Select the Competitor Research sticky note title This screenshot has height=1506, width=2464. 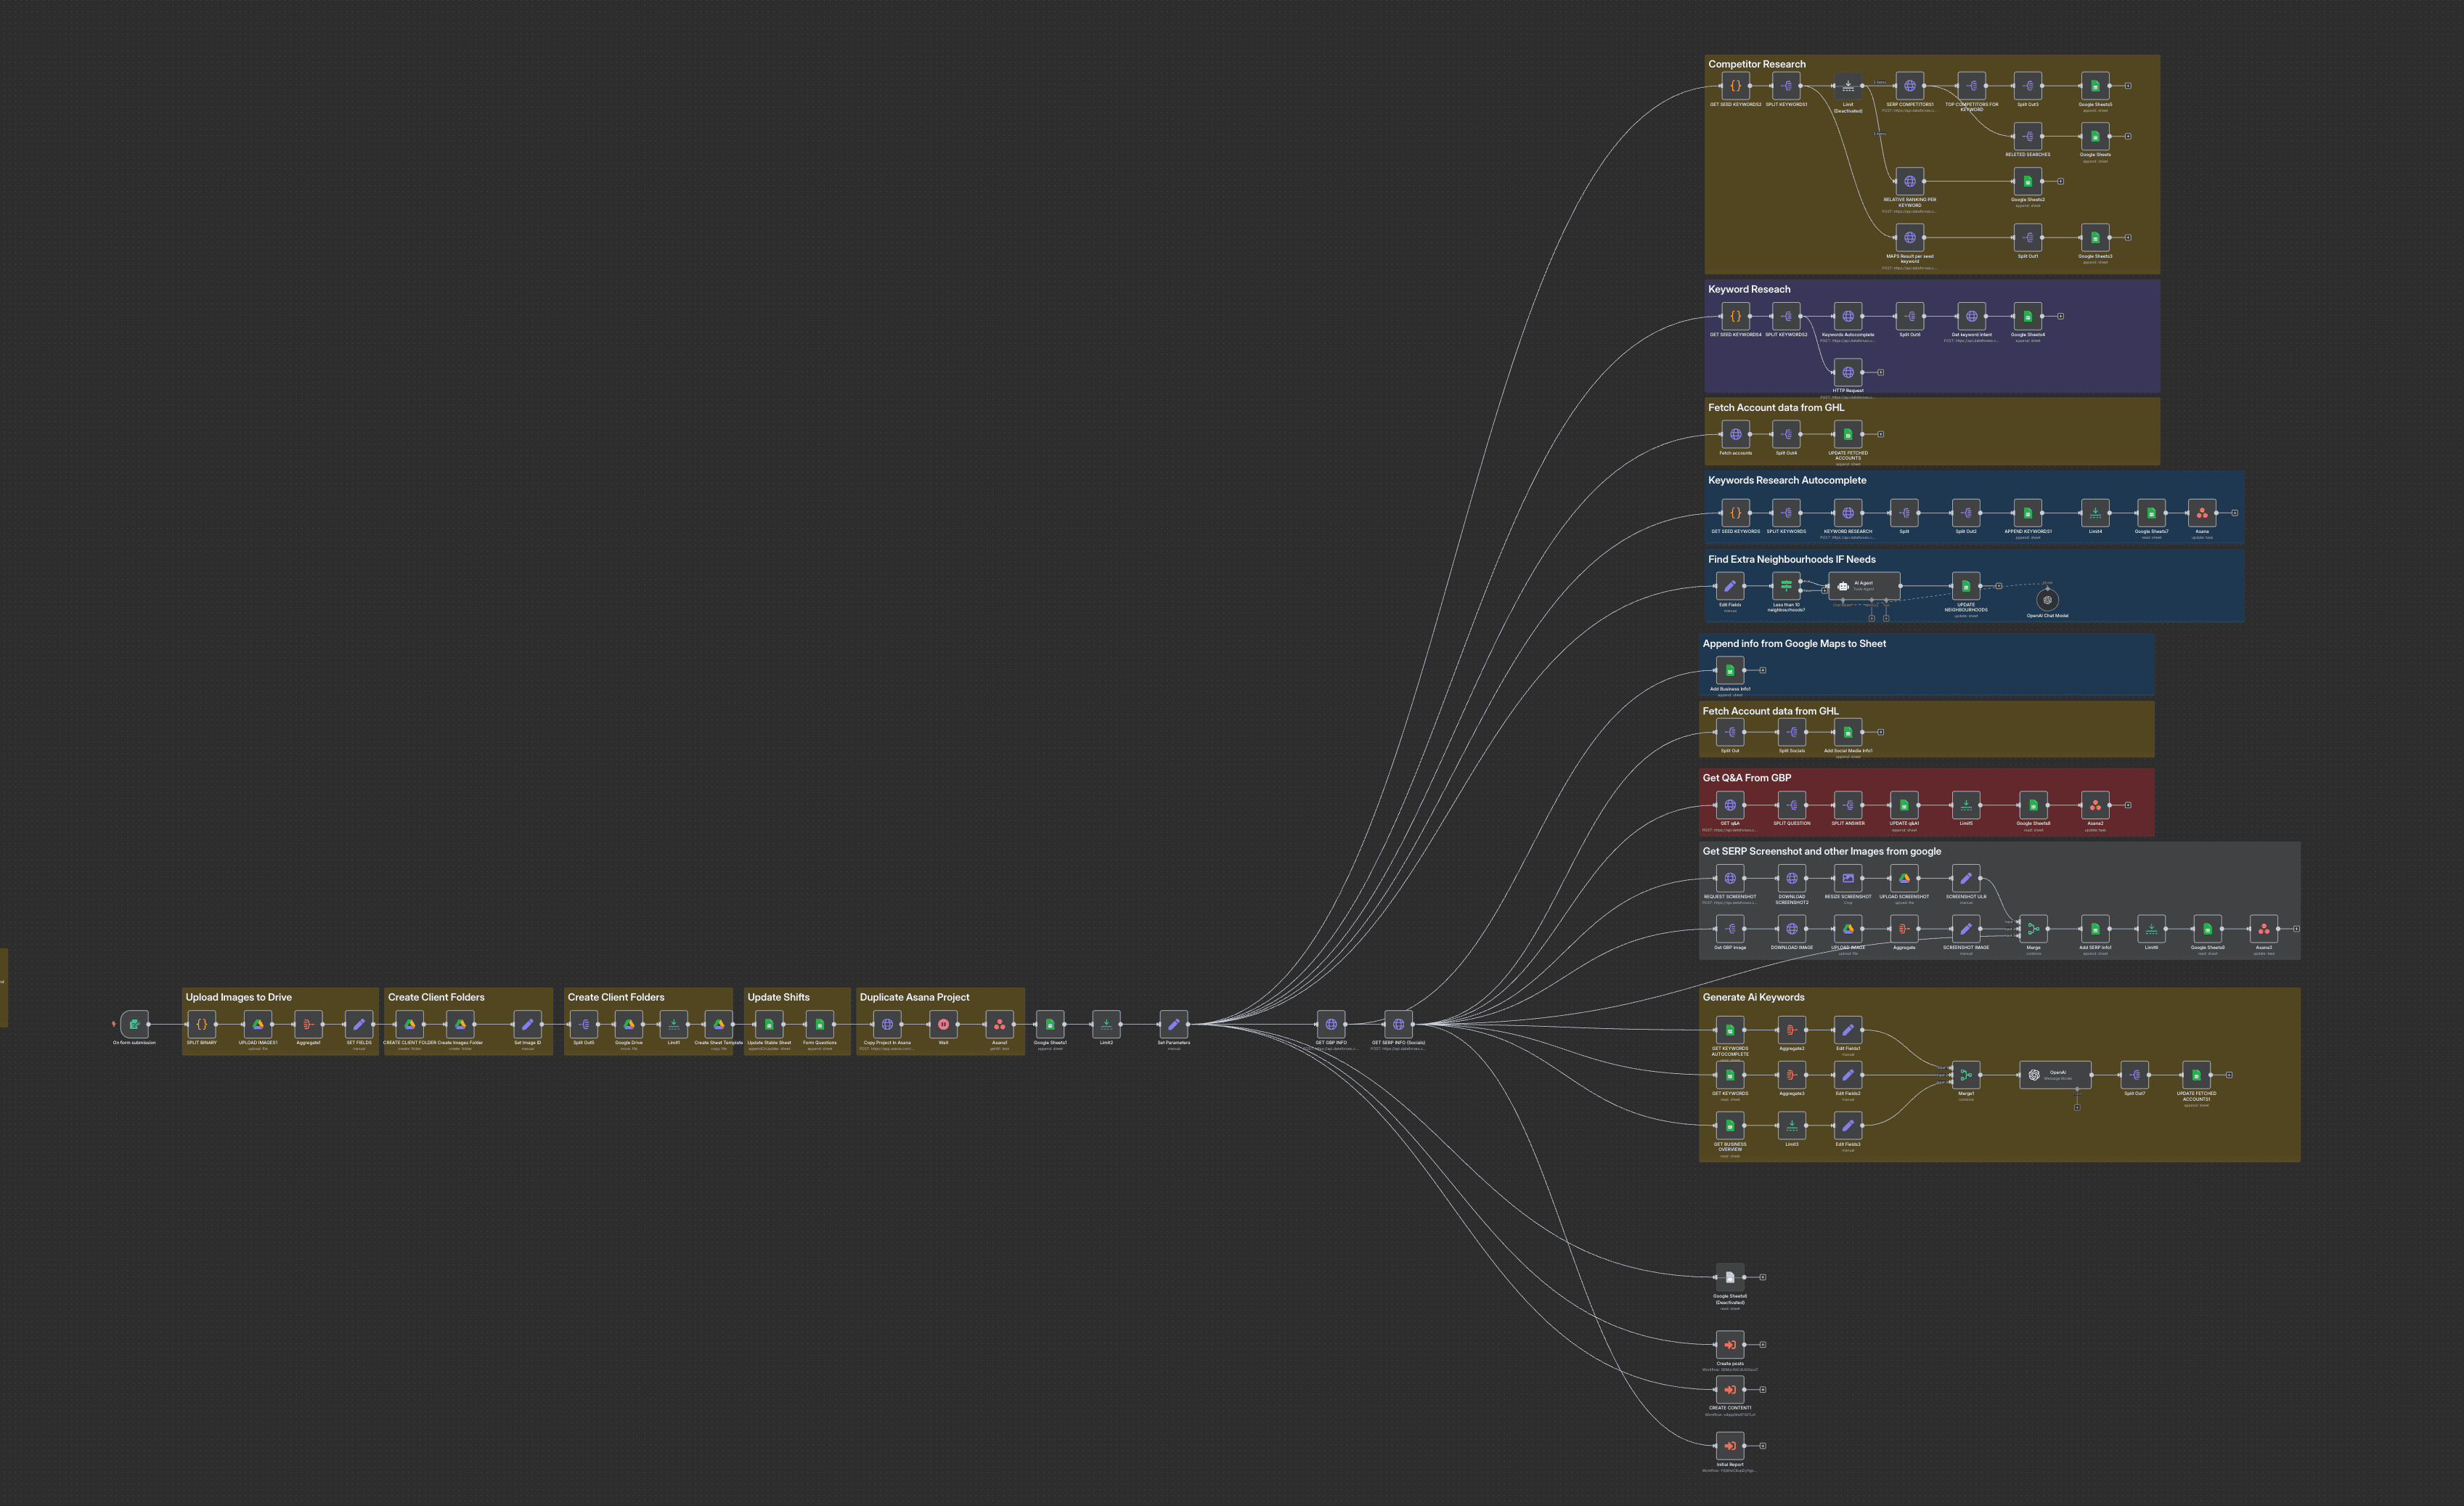pyautogui.click(x=1756, y=64)
